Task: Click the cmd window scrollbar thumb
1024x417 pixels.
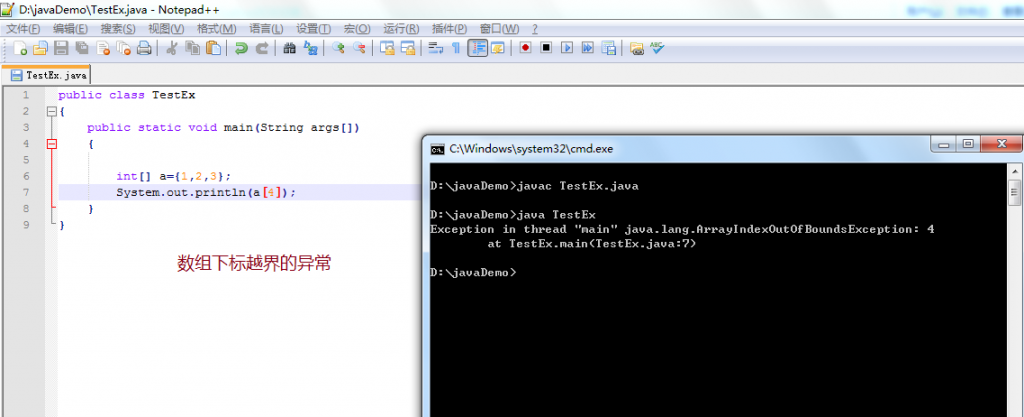Action: tap(1014, 192)
